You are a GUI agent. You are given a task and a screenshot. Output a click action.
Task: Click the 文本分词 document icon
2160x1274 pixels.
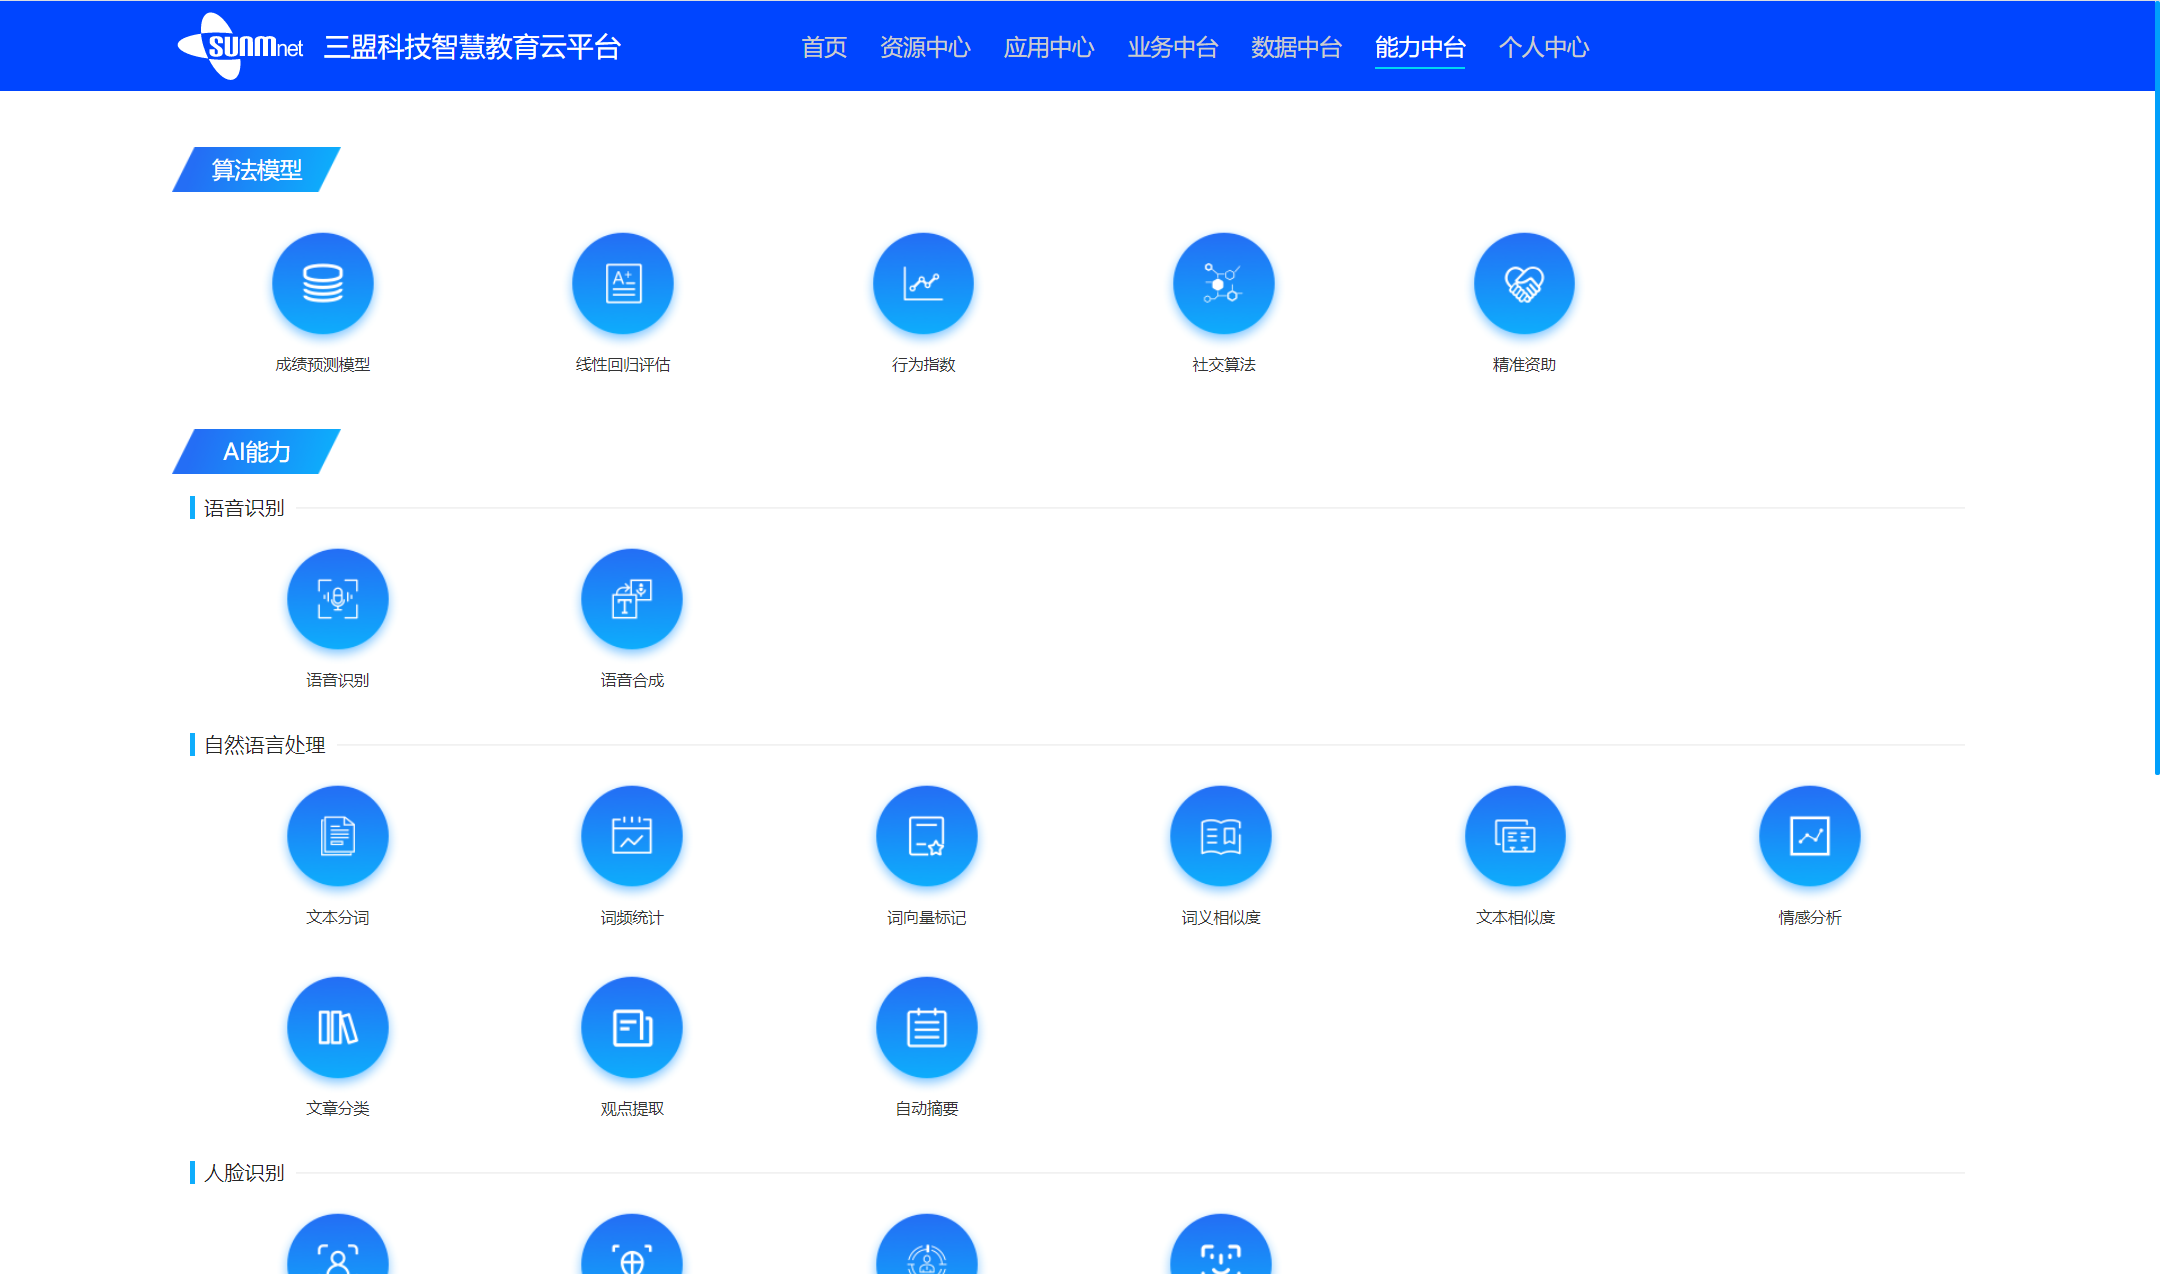point(337,836)
